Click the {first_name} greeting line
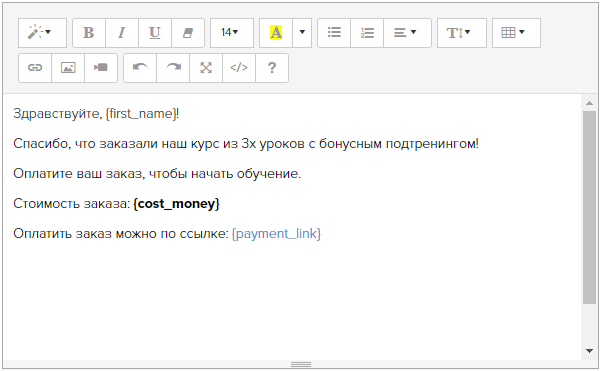 tap(96, 114)
